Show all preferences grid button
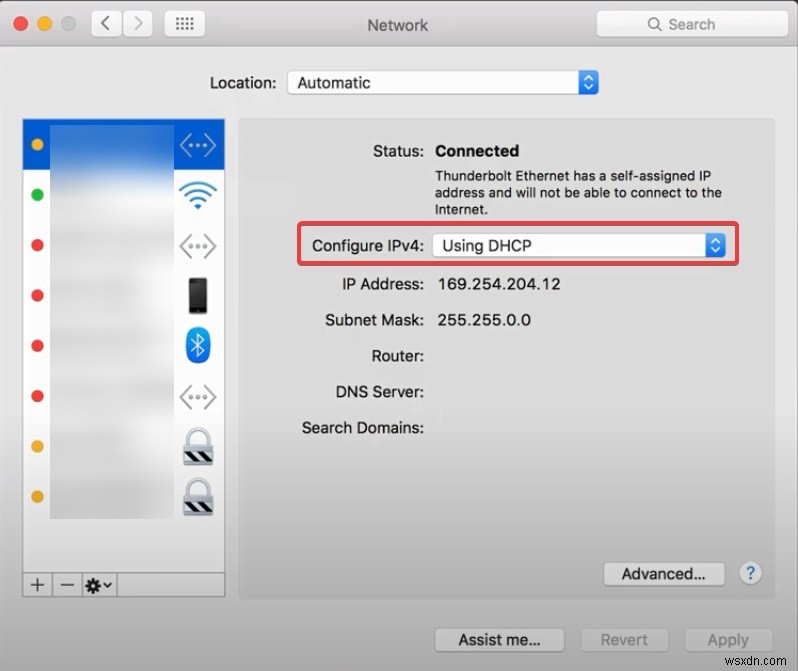Viewport: 798px width, 671px height. point(184,23)
